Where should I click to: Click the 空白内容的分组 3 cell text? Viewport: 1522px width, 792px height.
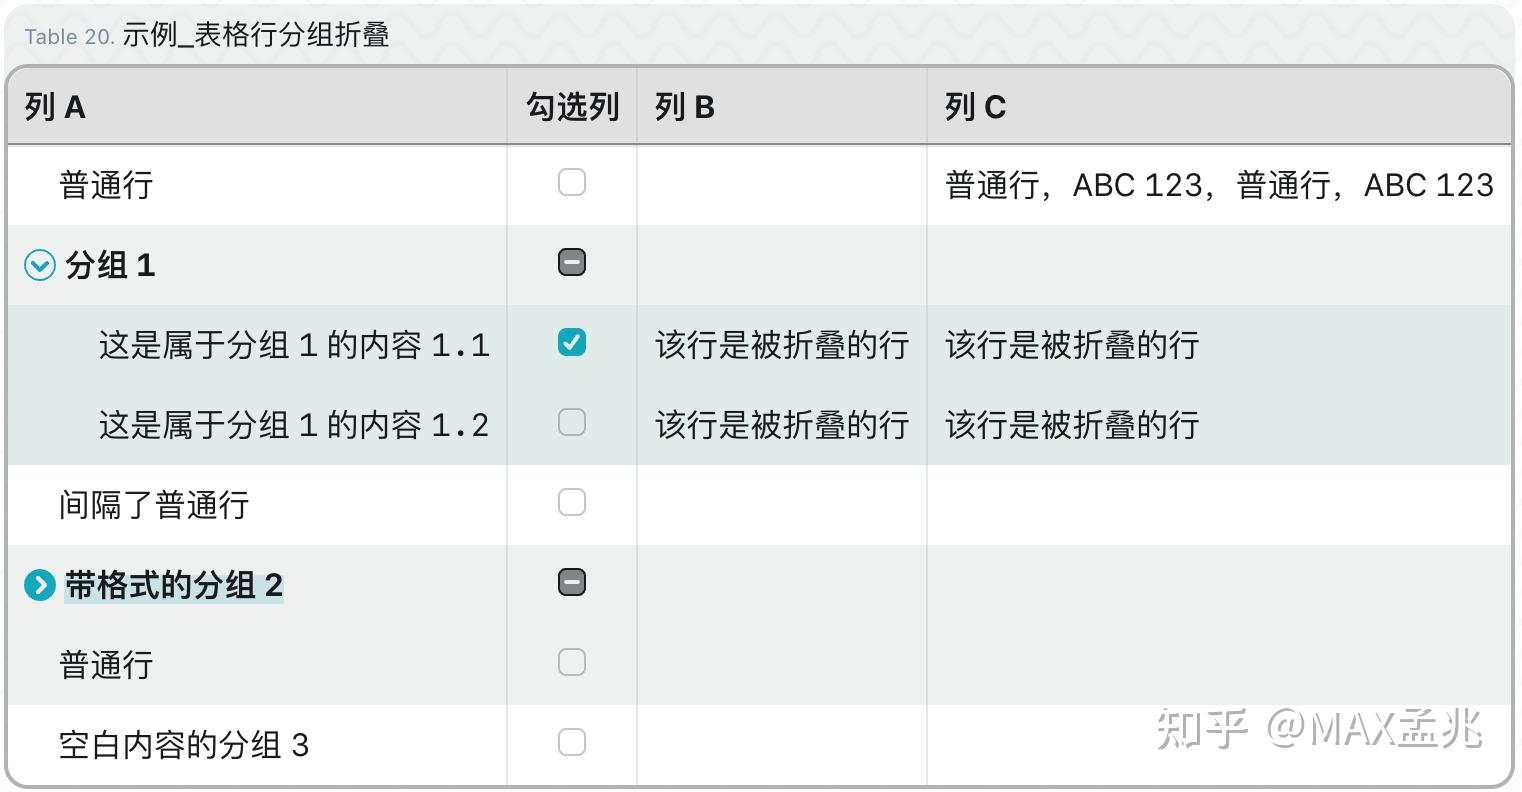[184, 745]
